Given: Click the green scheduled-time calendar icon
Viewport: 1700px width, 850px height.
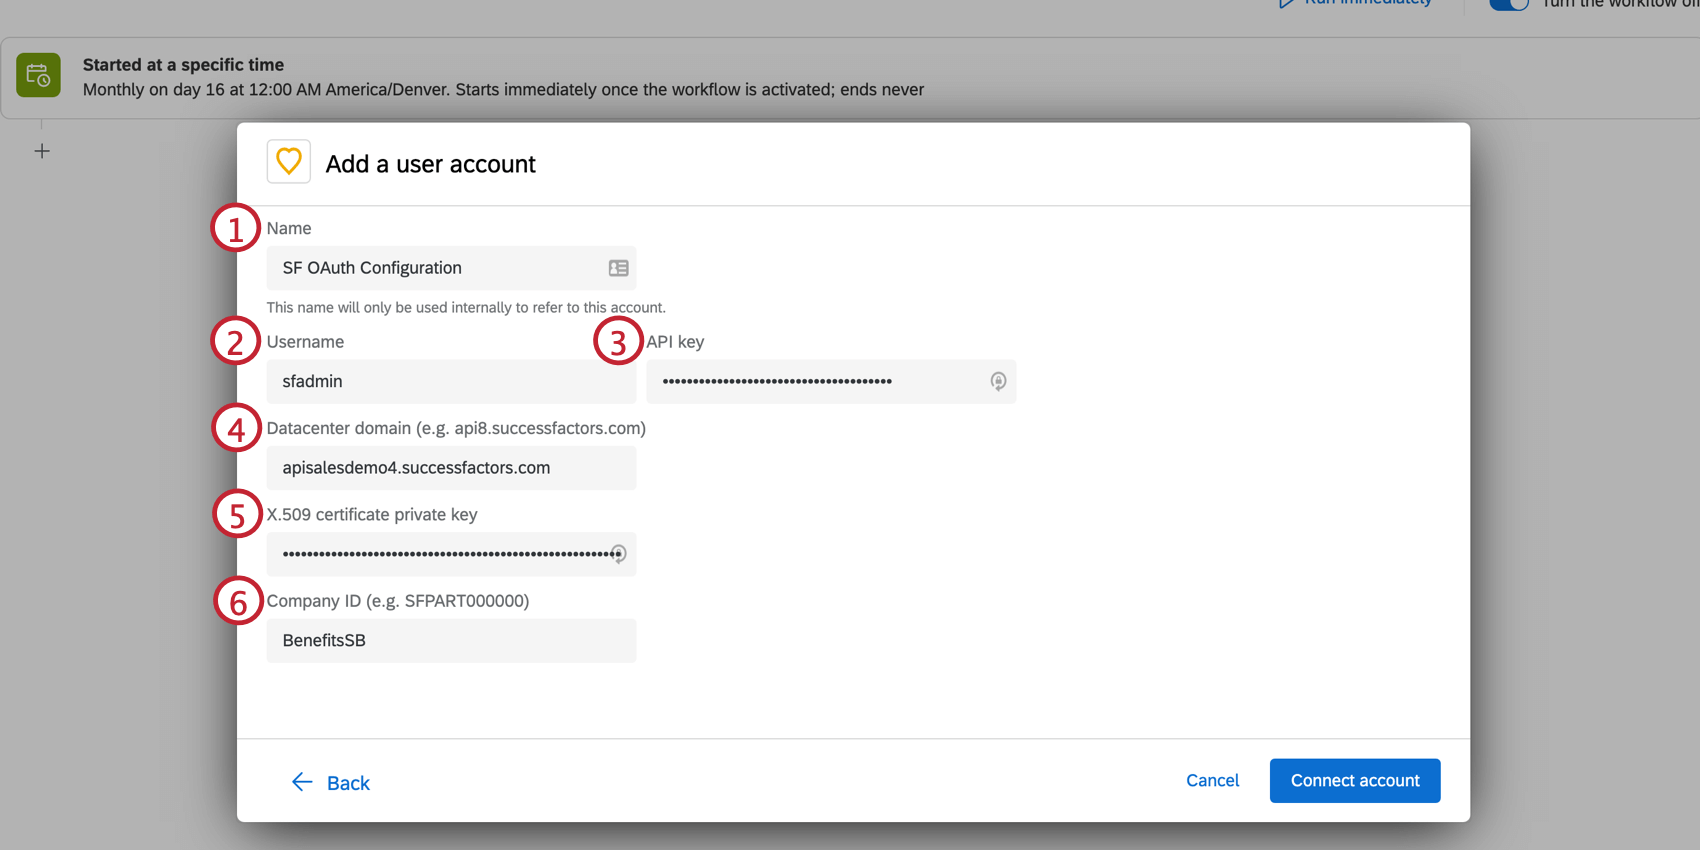Looking at the screenshot, I should (x=39, y=76).
